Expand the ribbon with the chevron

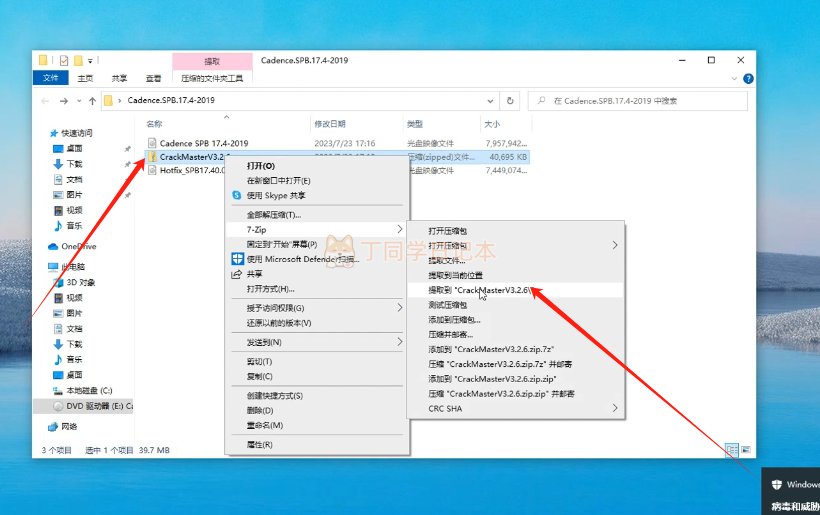[734, 78]
